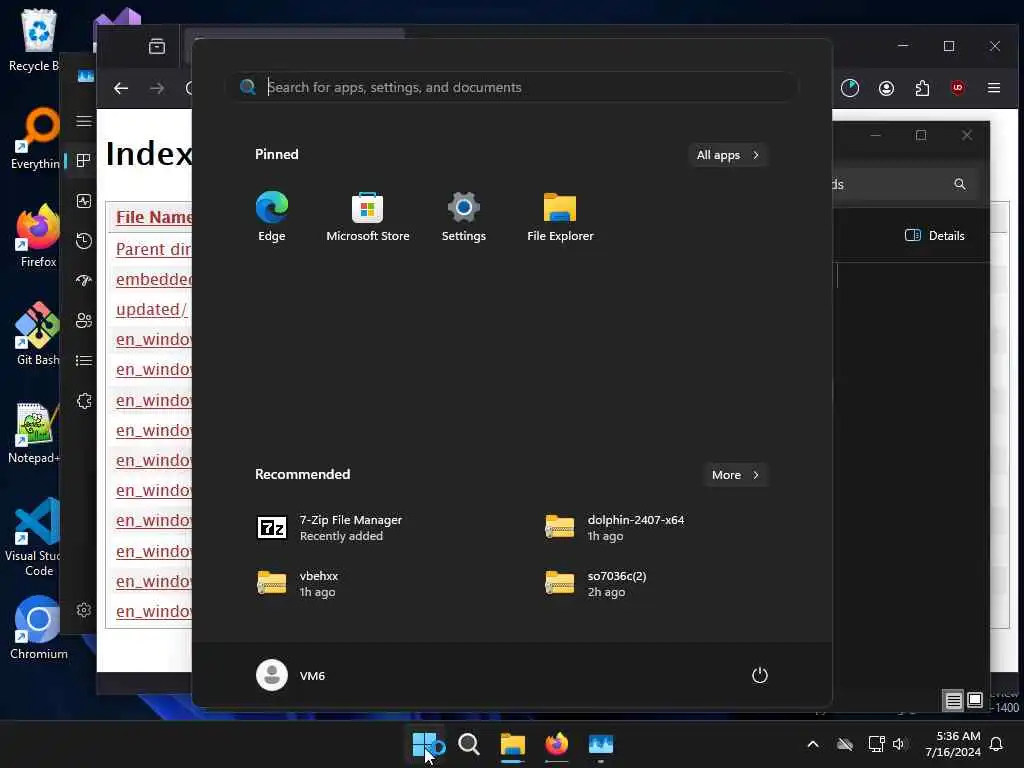Switch to the monitor app on taskbar

point(601,744)
